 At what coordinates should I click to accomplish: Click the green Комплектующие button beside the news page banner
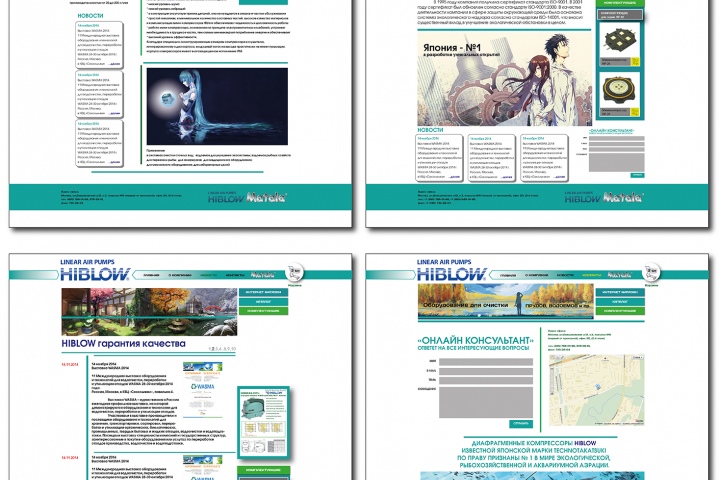click(x=264, y=311)
